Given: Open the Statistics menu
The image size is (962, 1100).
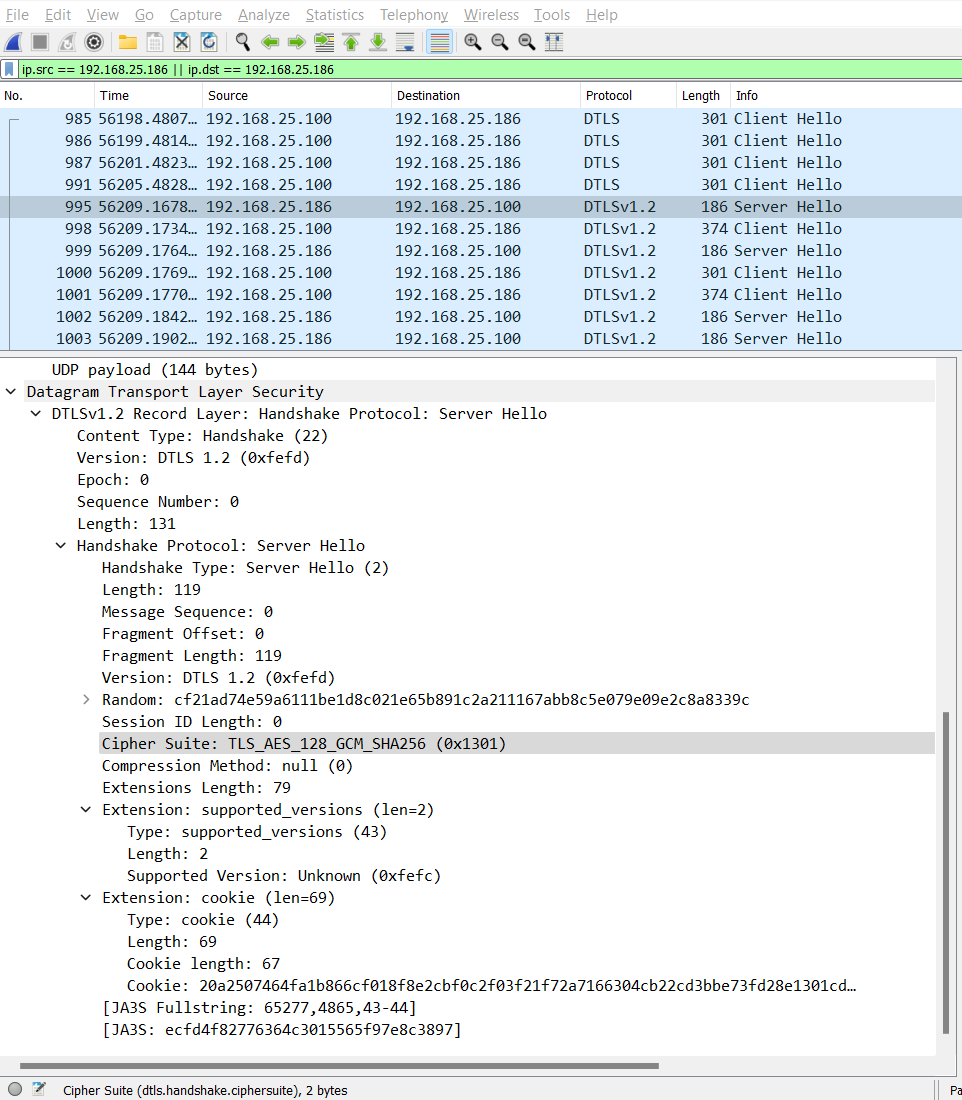Looking at the screenshot, I should coord(335,15).
